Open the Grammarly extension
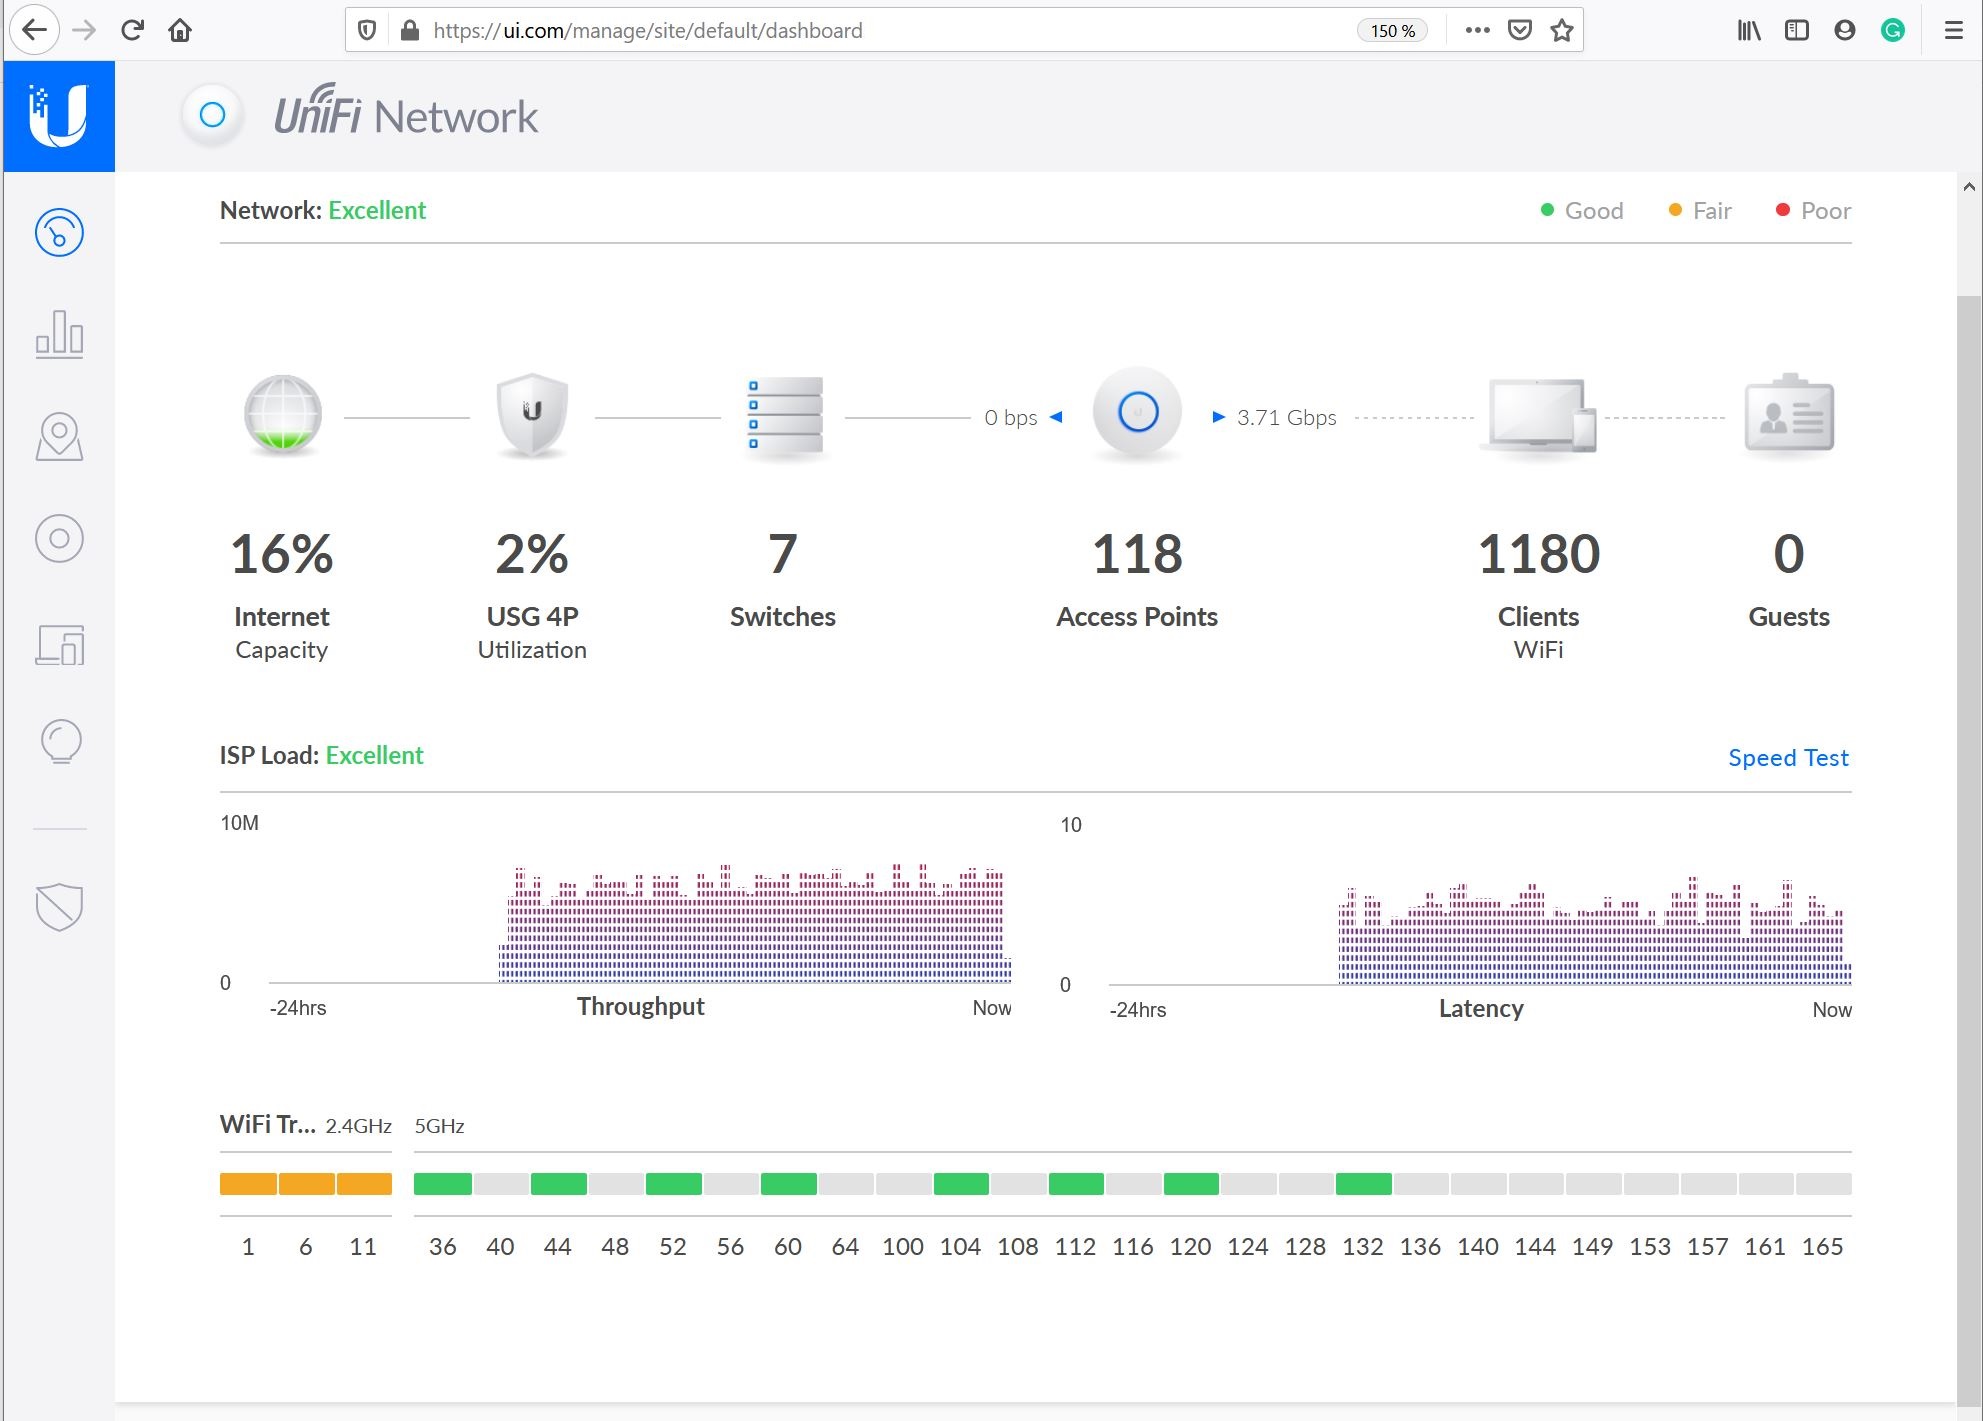Image resolution: width=1983 pixels, height=1421 pixels. point(1893,30)
